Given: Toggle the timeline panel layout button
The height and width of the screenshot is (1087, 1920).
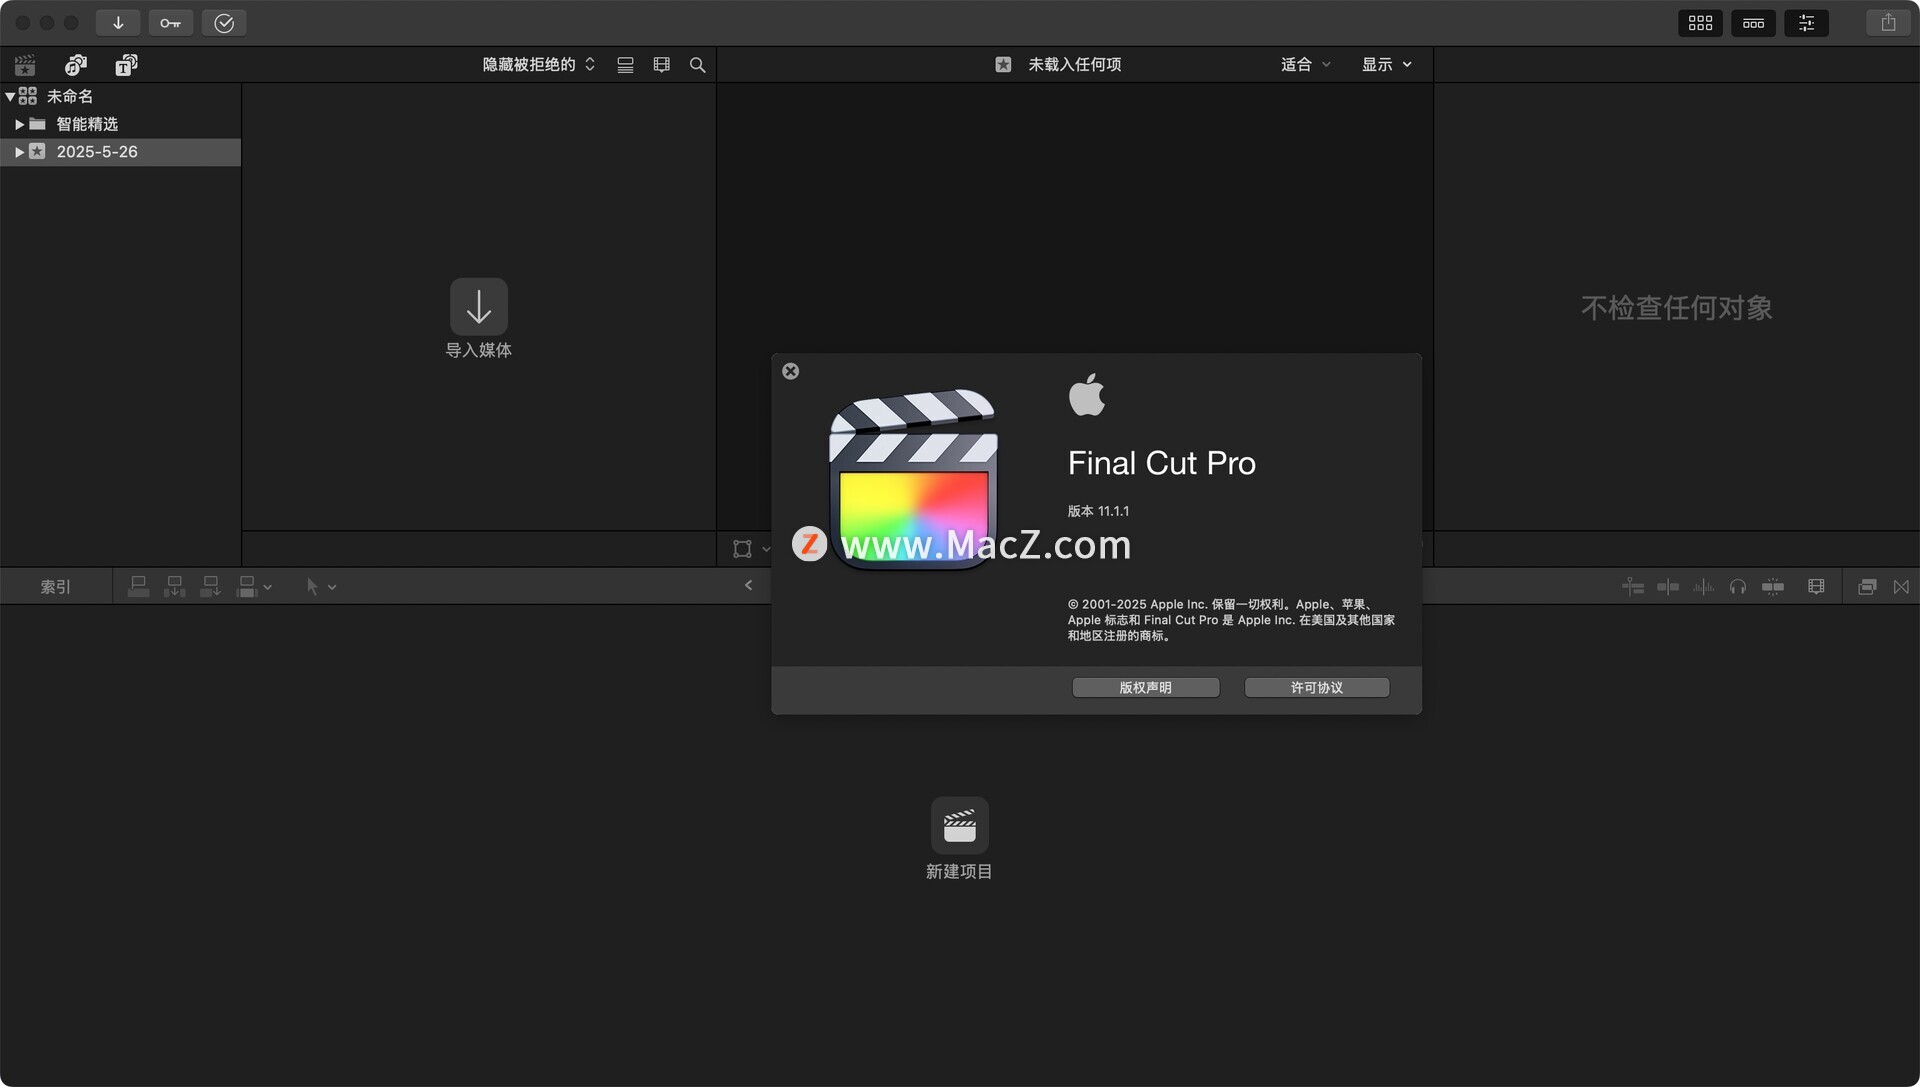Looking at the screenshot, I should (1753, 23).
